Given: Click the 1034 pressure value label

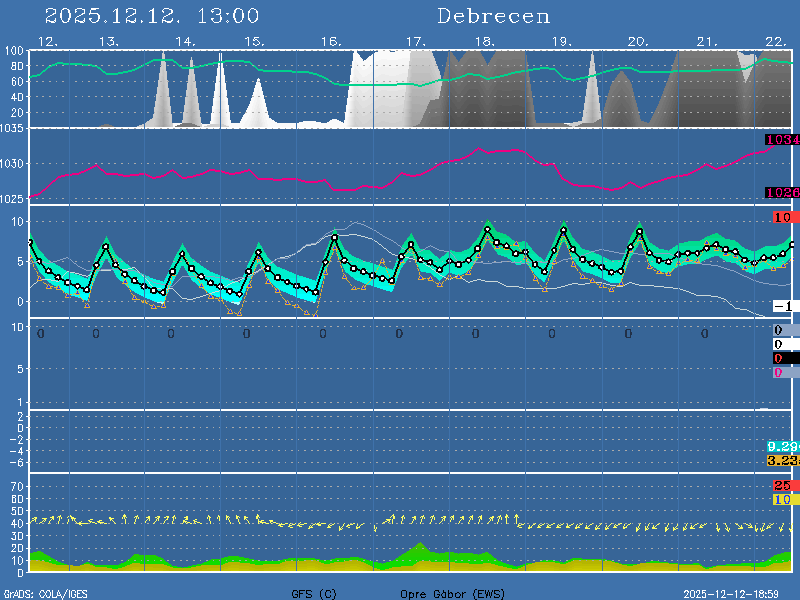Looking at the screenshot, I should pyautogui.click(x=782, y=140).
